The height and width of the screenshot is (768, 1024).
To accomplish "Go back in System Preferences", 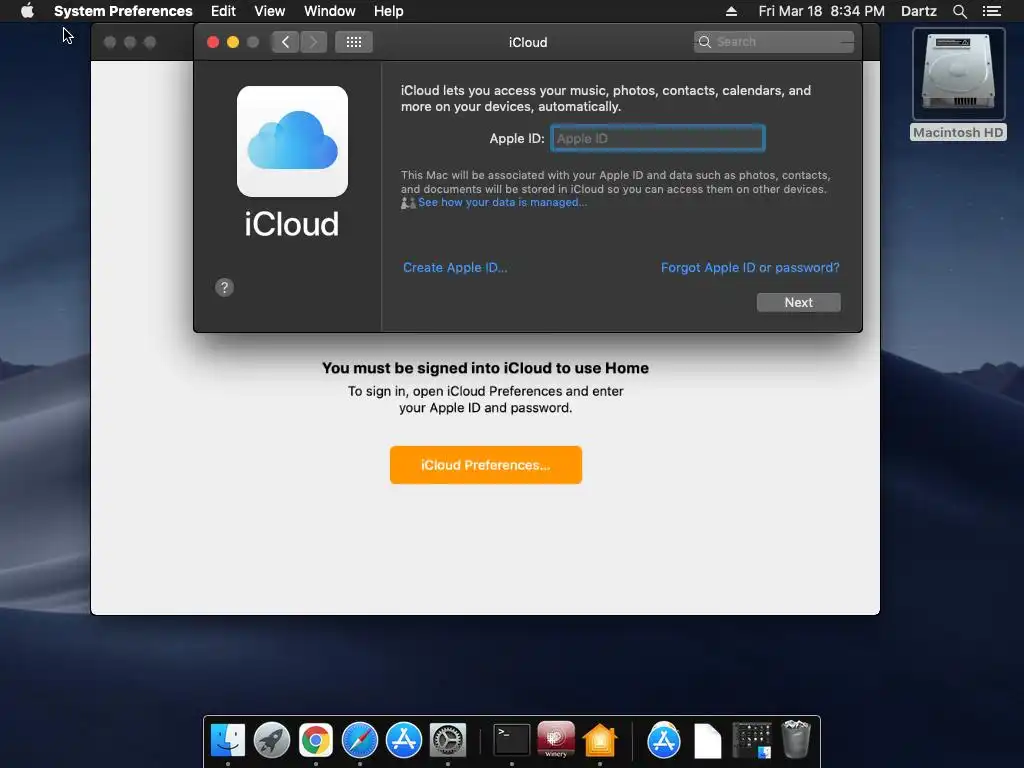I will coord(285,42).
